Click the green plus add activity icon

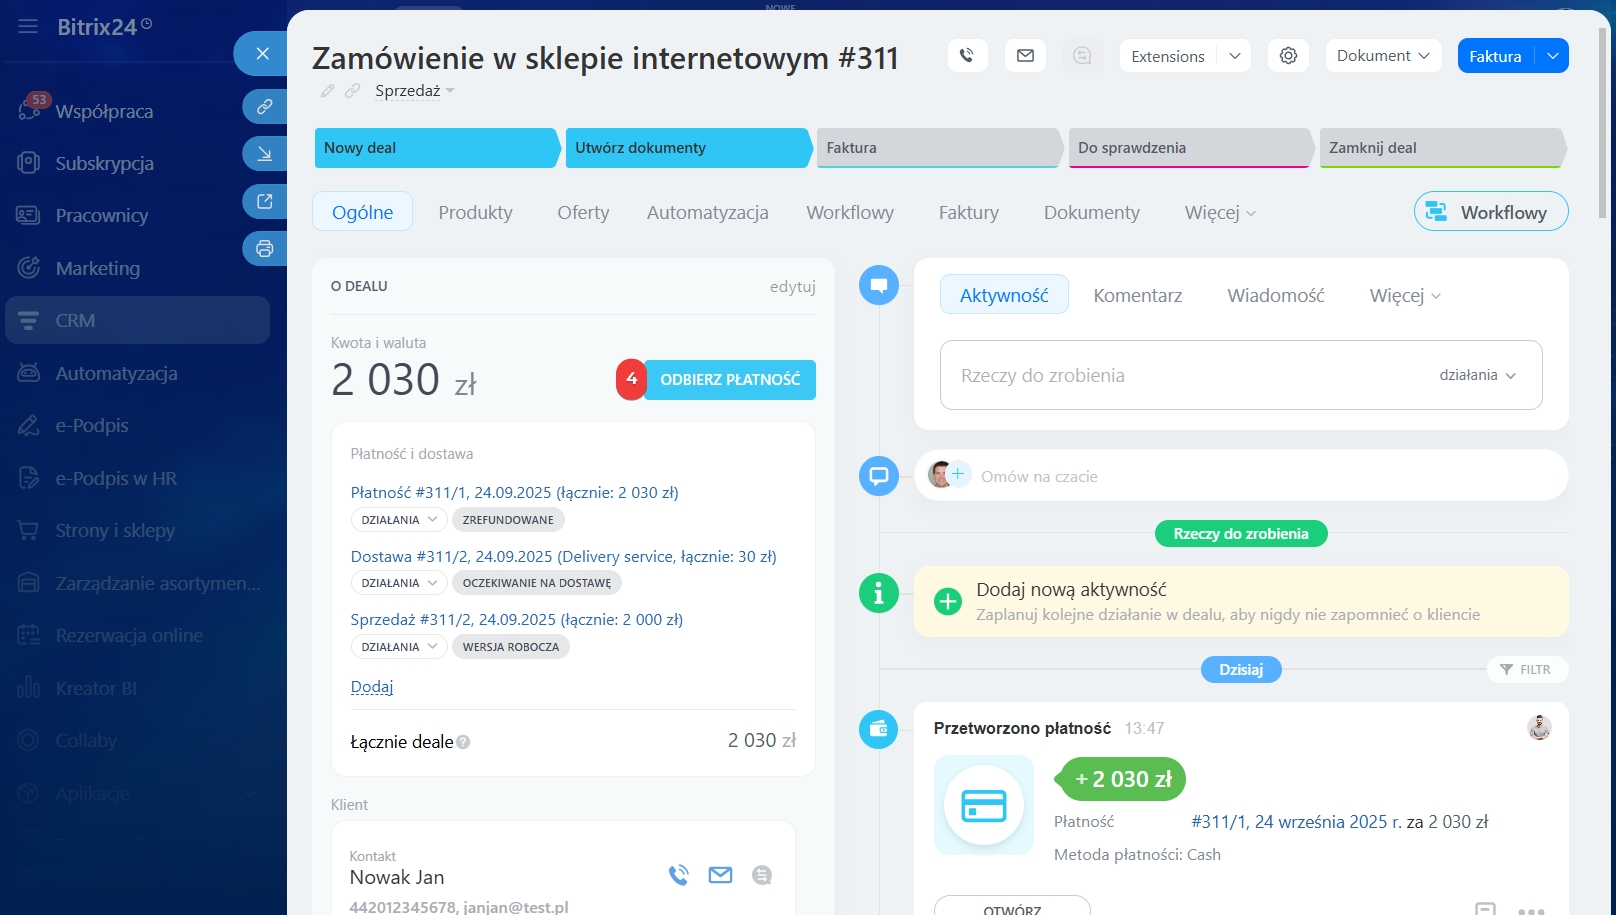tap(947, 601)
